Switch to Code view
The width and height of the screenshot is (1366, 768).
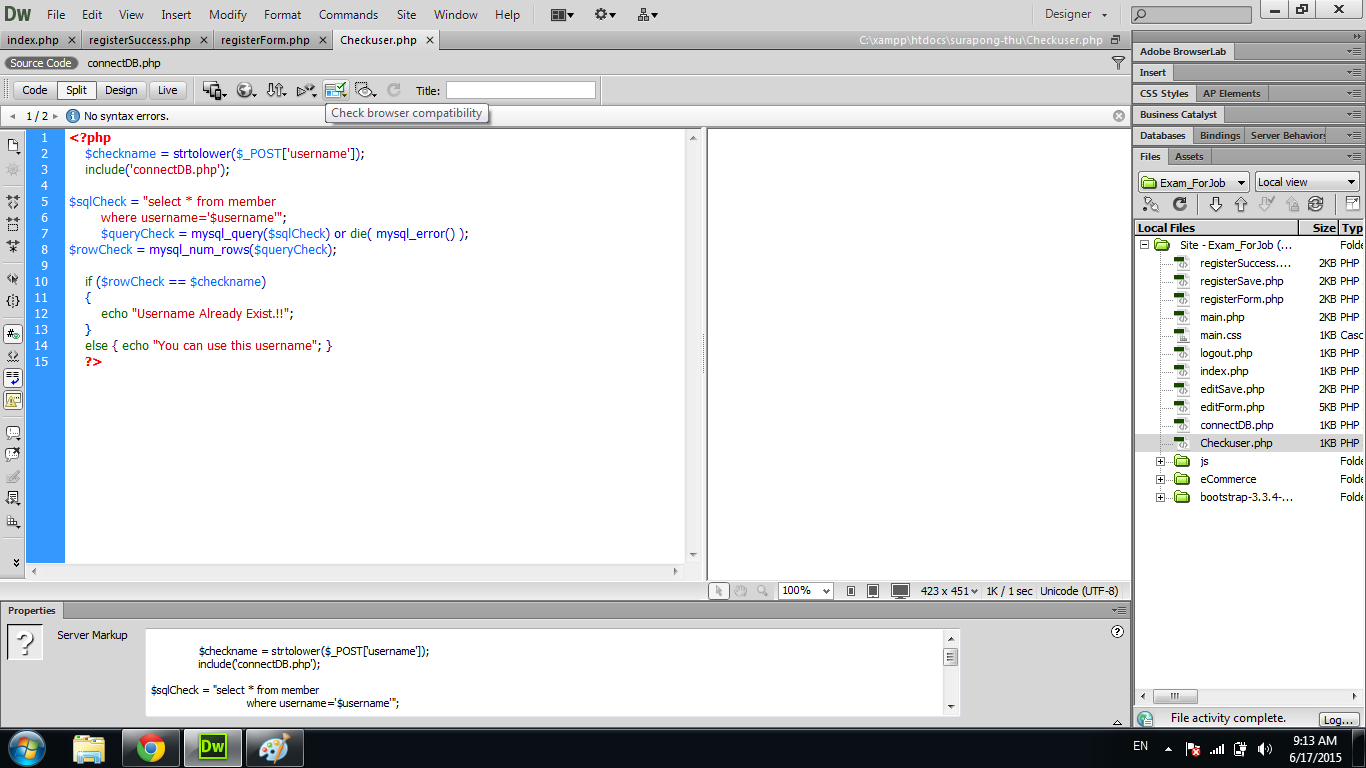[x=35, y=90]
